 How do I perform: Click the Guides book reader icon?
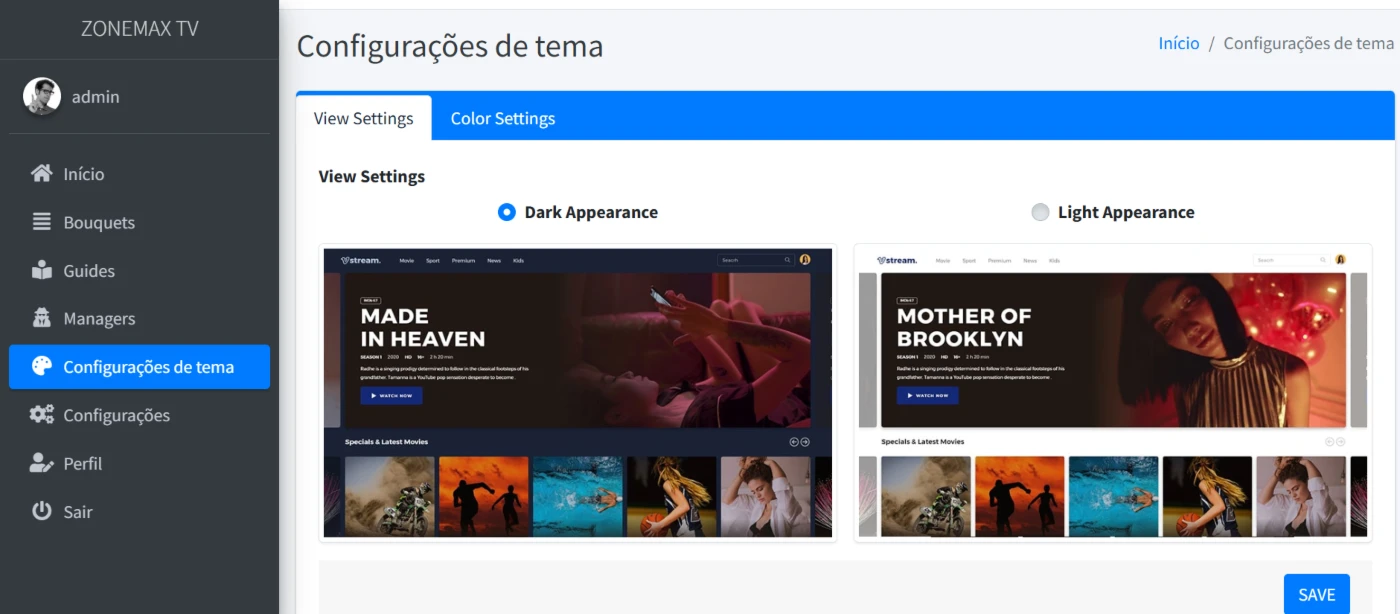point(41,270)
